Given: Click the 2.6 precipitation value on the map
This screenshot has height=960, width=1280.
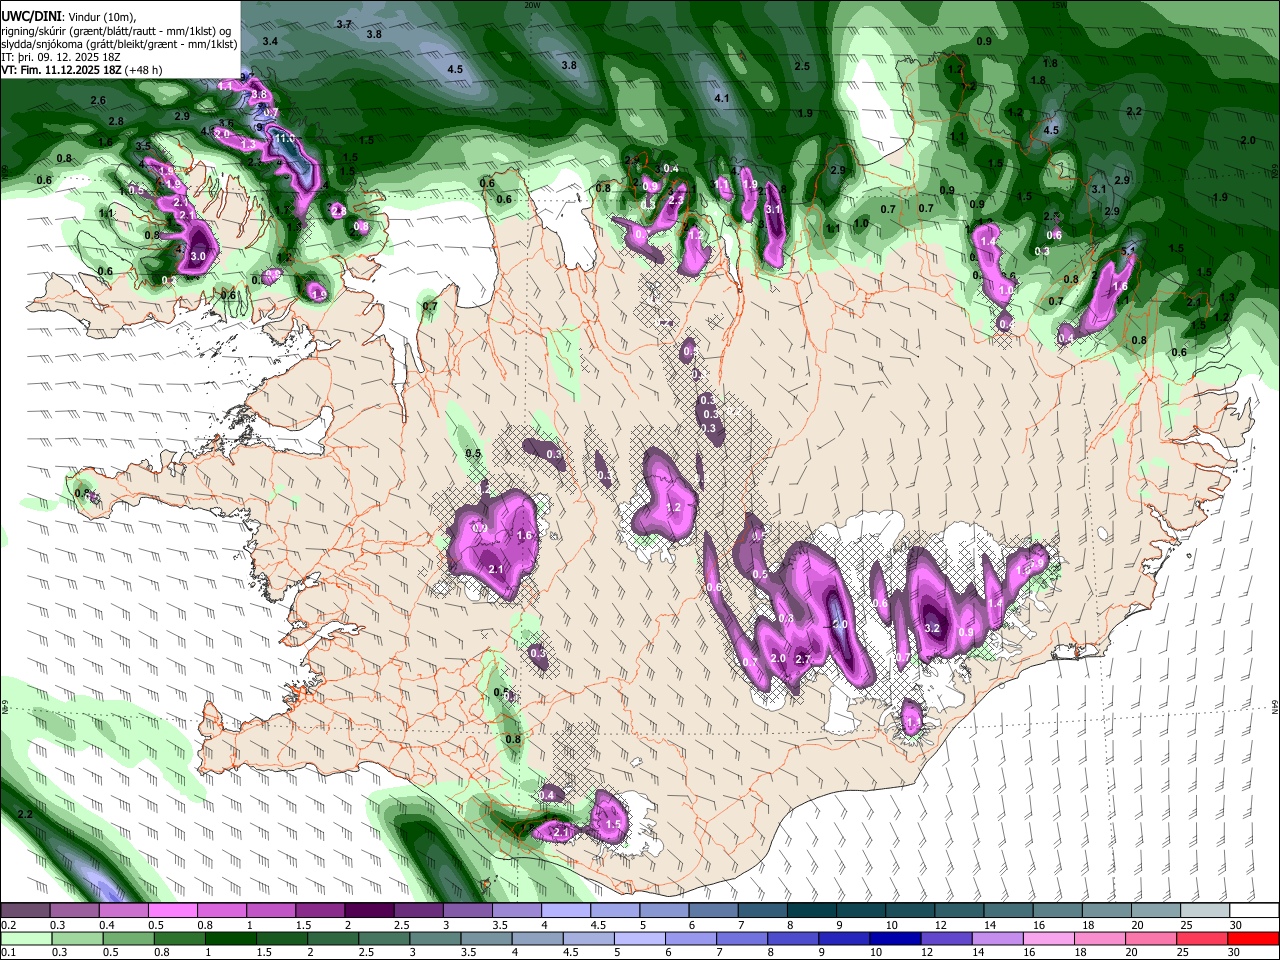Looking at the screenshot, I should 98,101.
